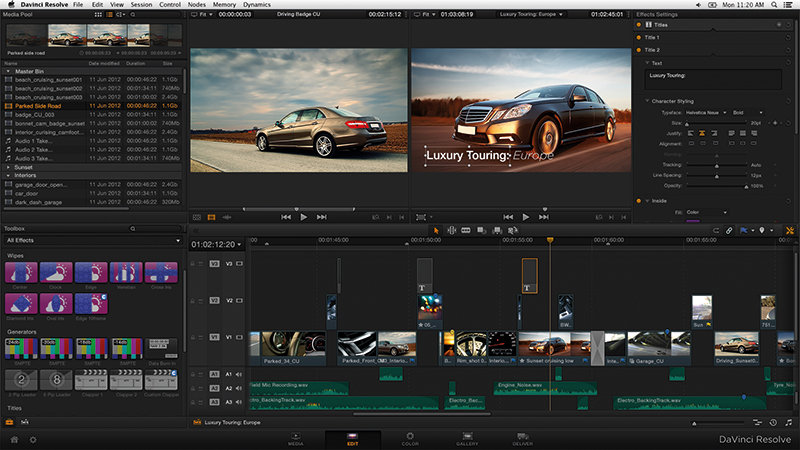Switch to the Deliver page
Screen dimensions: 800x450
(522, 439)
